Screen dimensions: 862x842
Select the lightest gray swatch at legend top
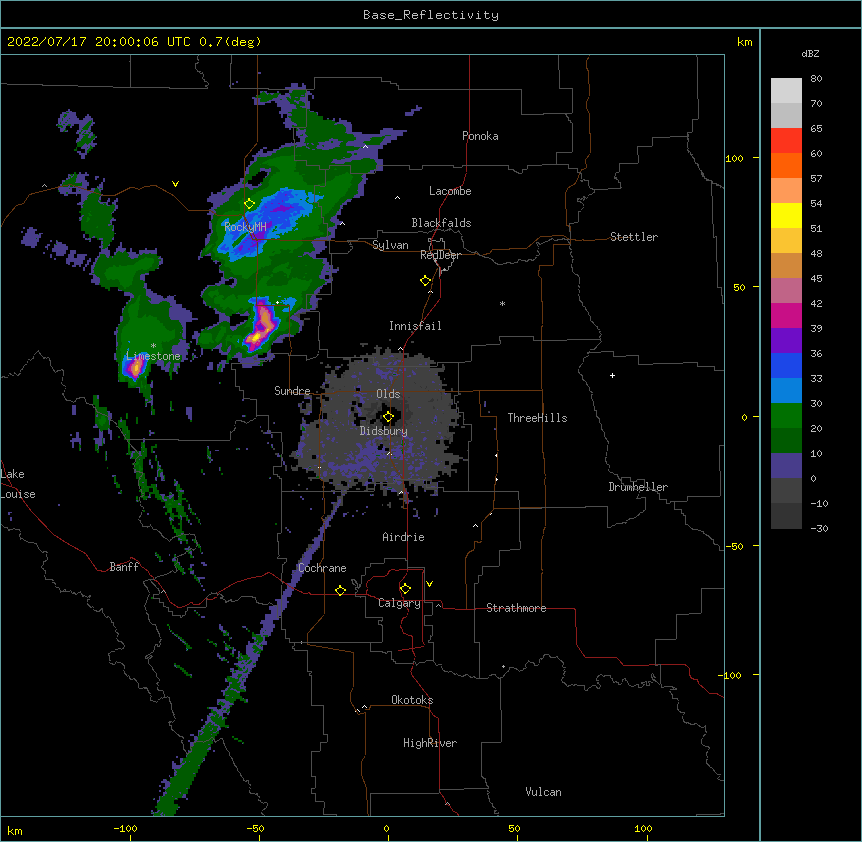pyautogui.click(x=786, y=90)
